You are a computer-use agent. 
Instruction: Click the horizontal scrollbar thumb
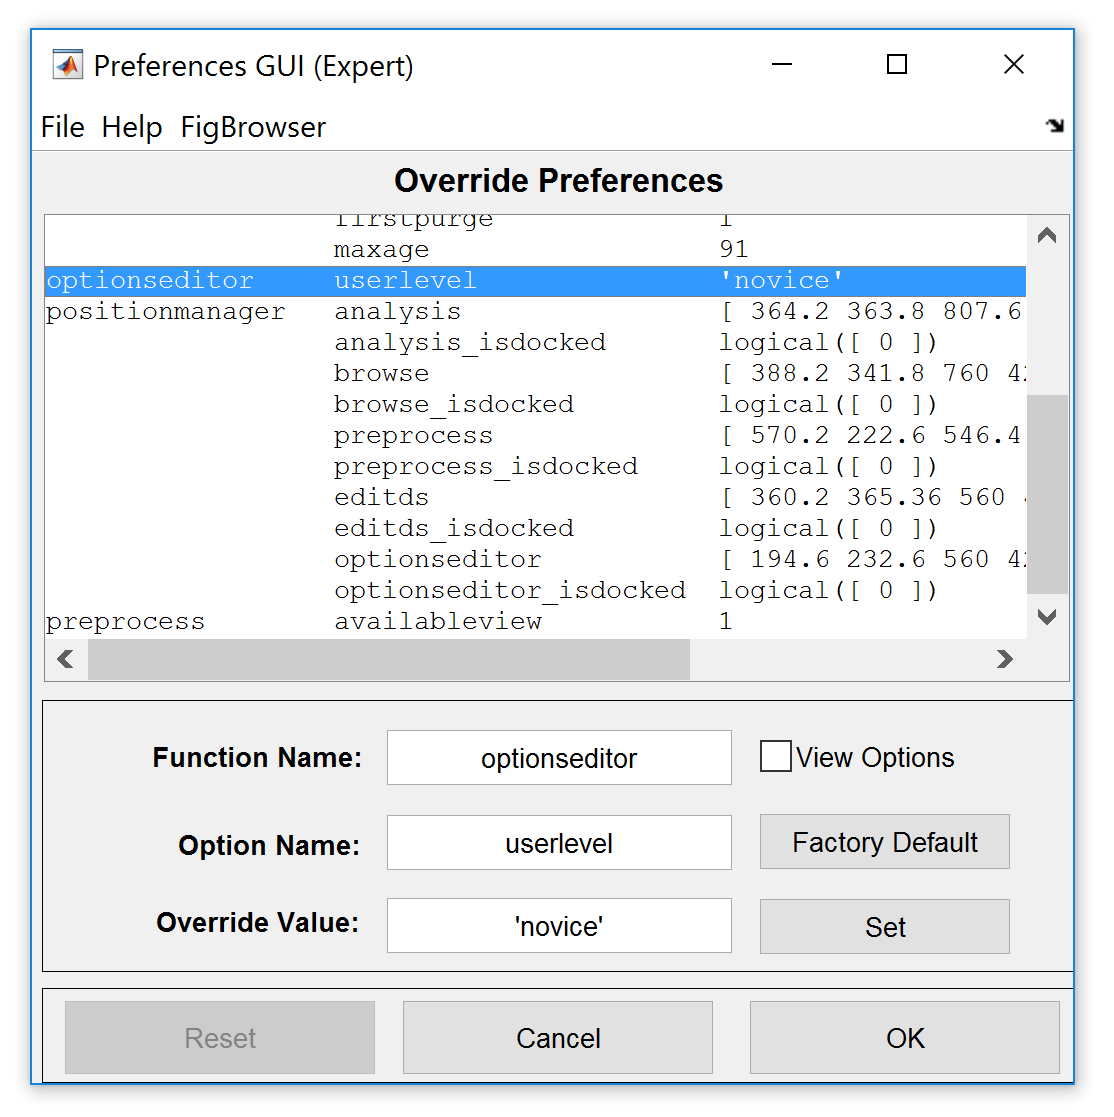point(388,659)
